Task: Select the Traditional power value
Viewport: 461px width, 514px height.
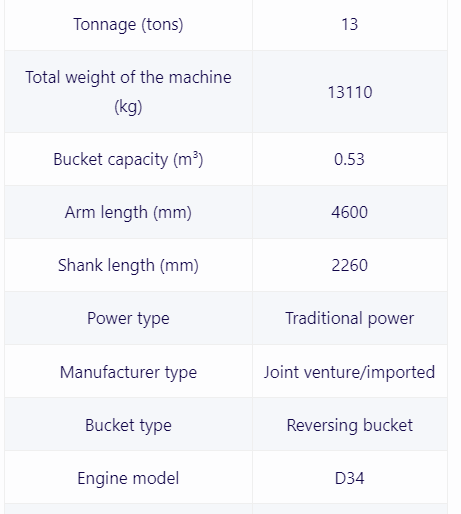Action: 350,318
